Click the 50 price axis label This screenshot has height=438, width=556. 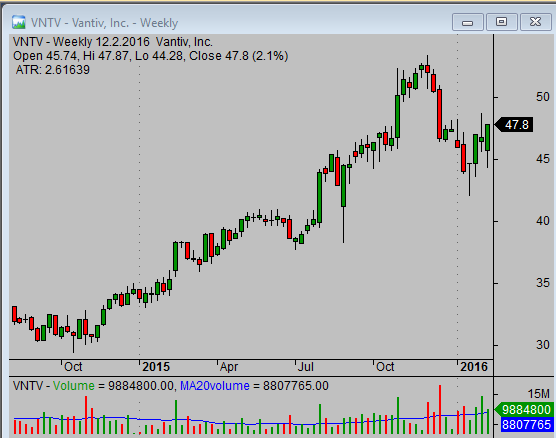(x=543, y=97)
